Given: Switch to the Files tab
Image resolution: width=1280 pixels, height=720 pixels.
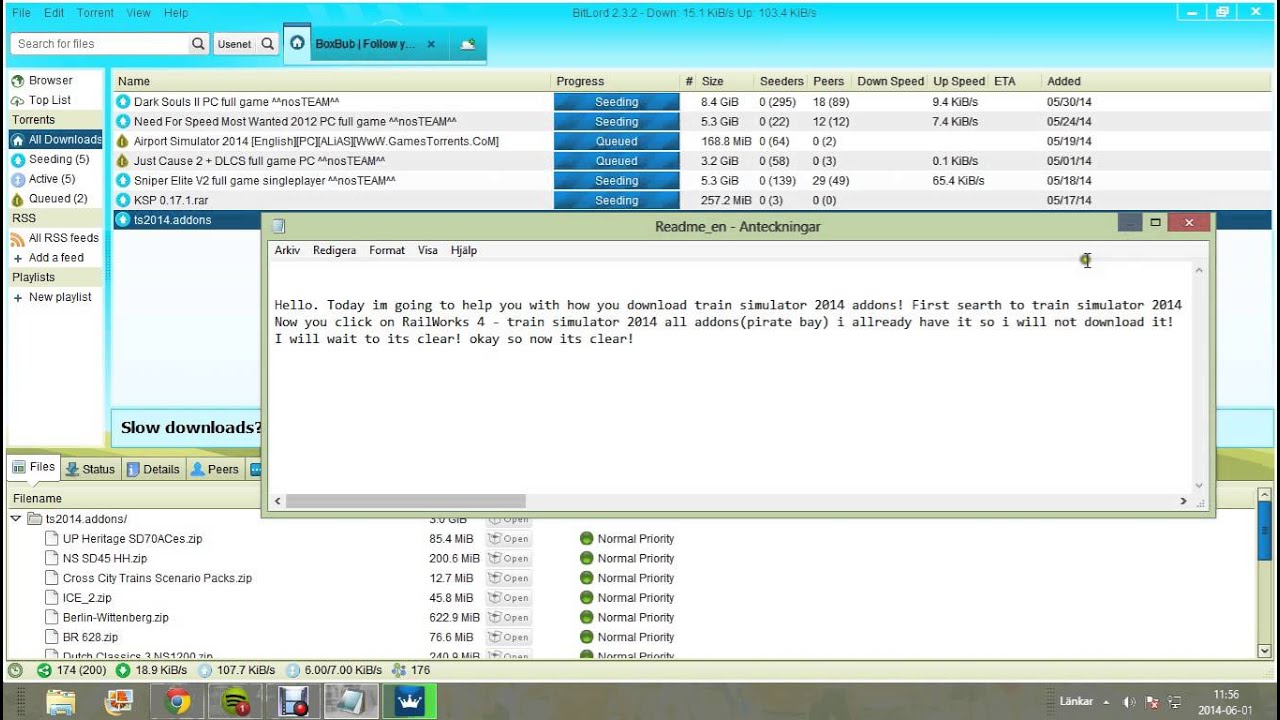Looking at the screenshot, I should tap(34, 468).
